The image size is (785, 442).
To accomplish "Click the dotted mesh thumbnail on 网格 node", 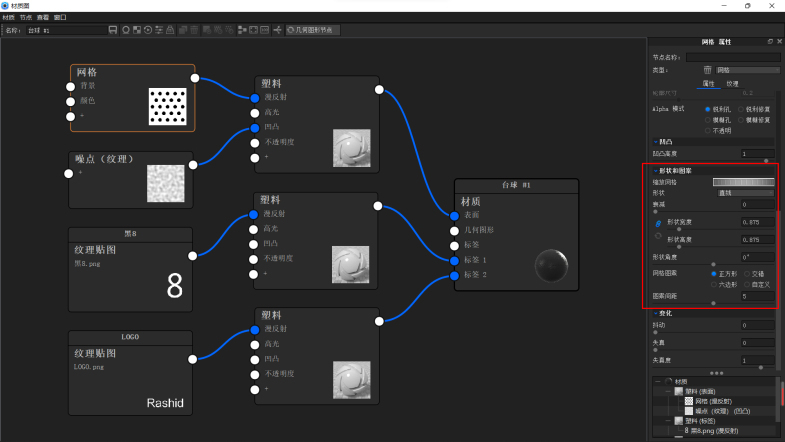I will pyautogui.click(x=168, y=104).
